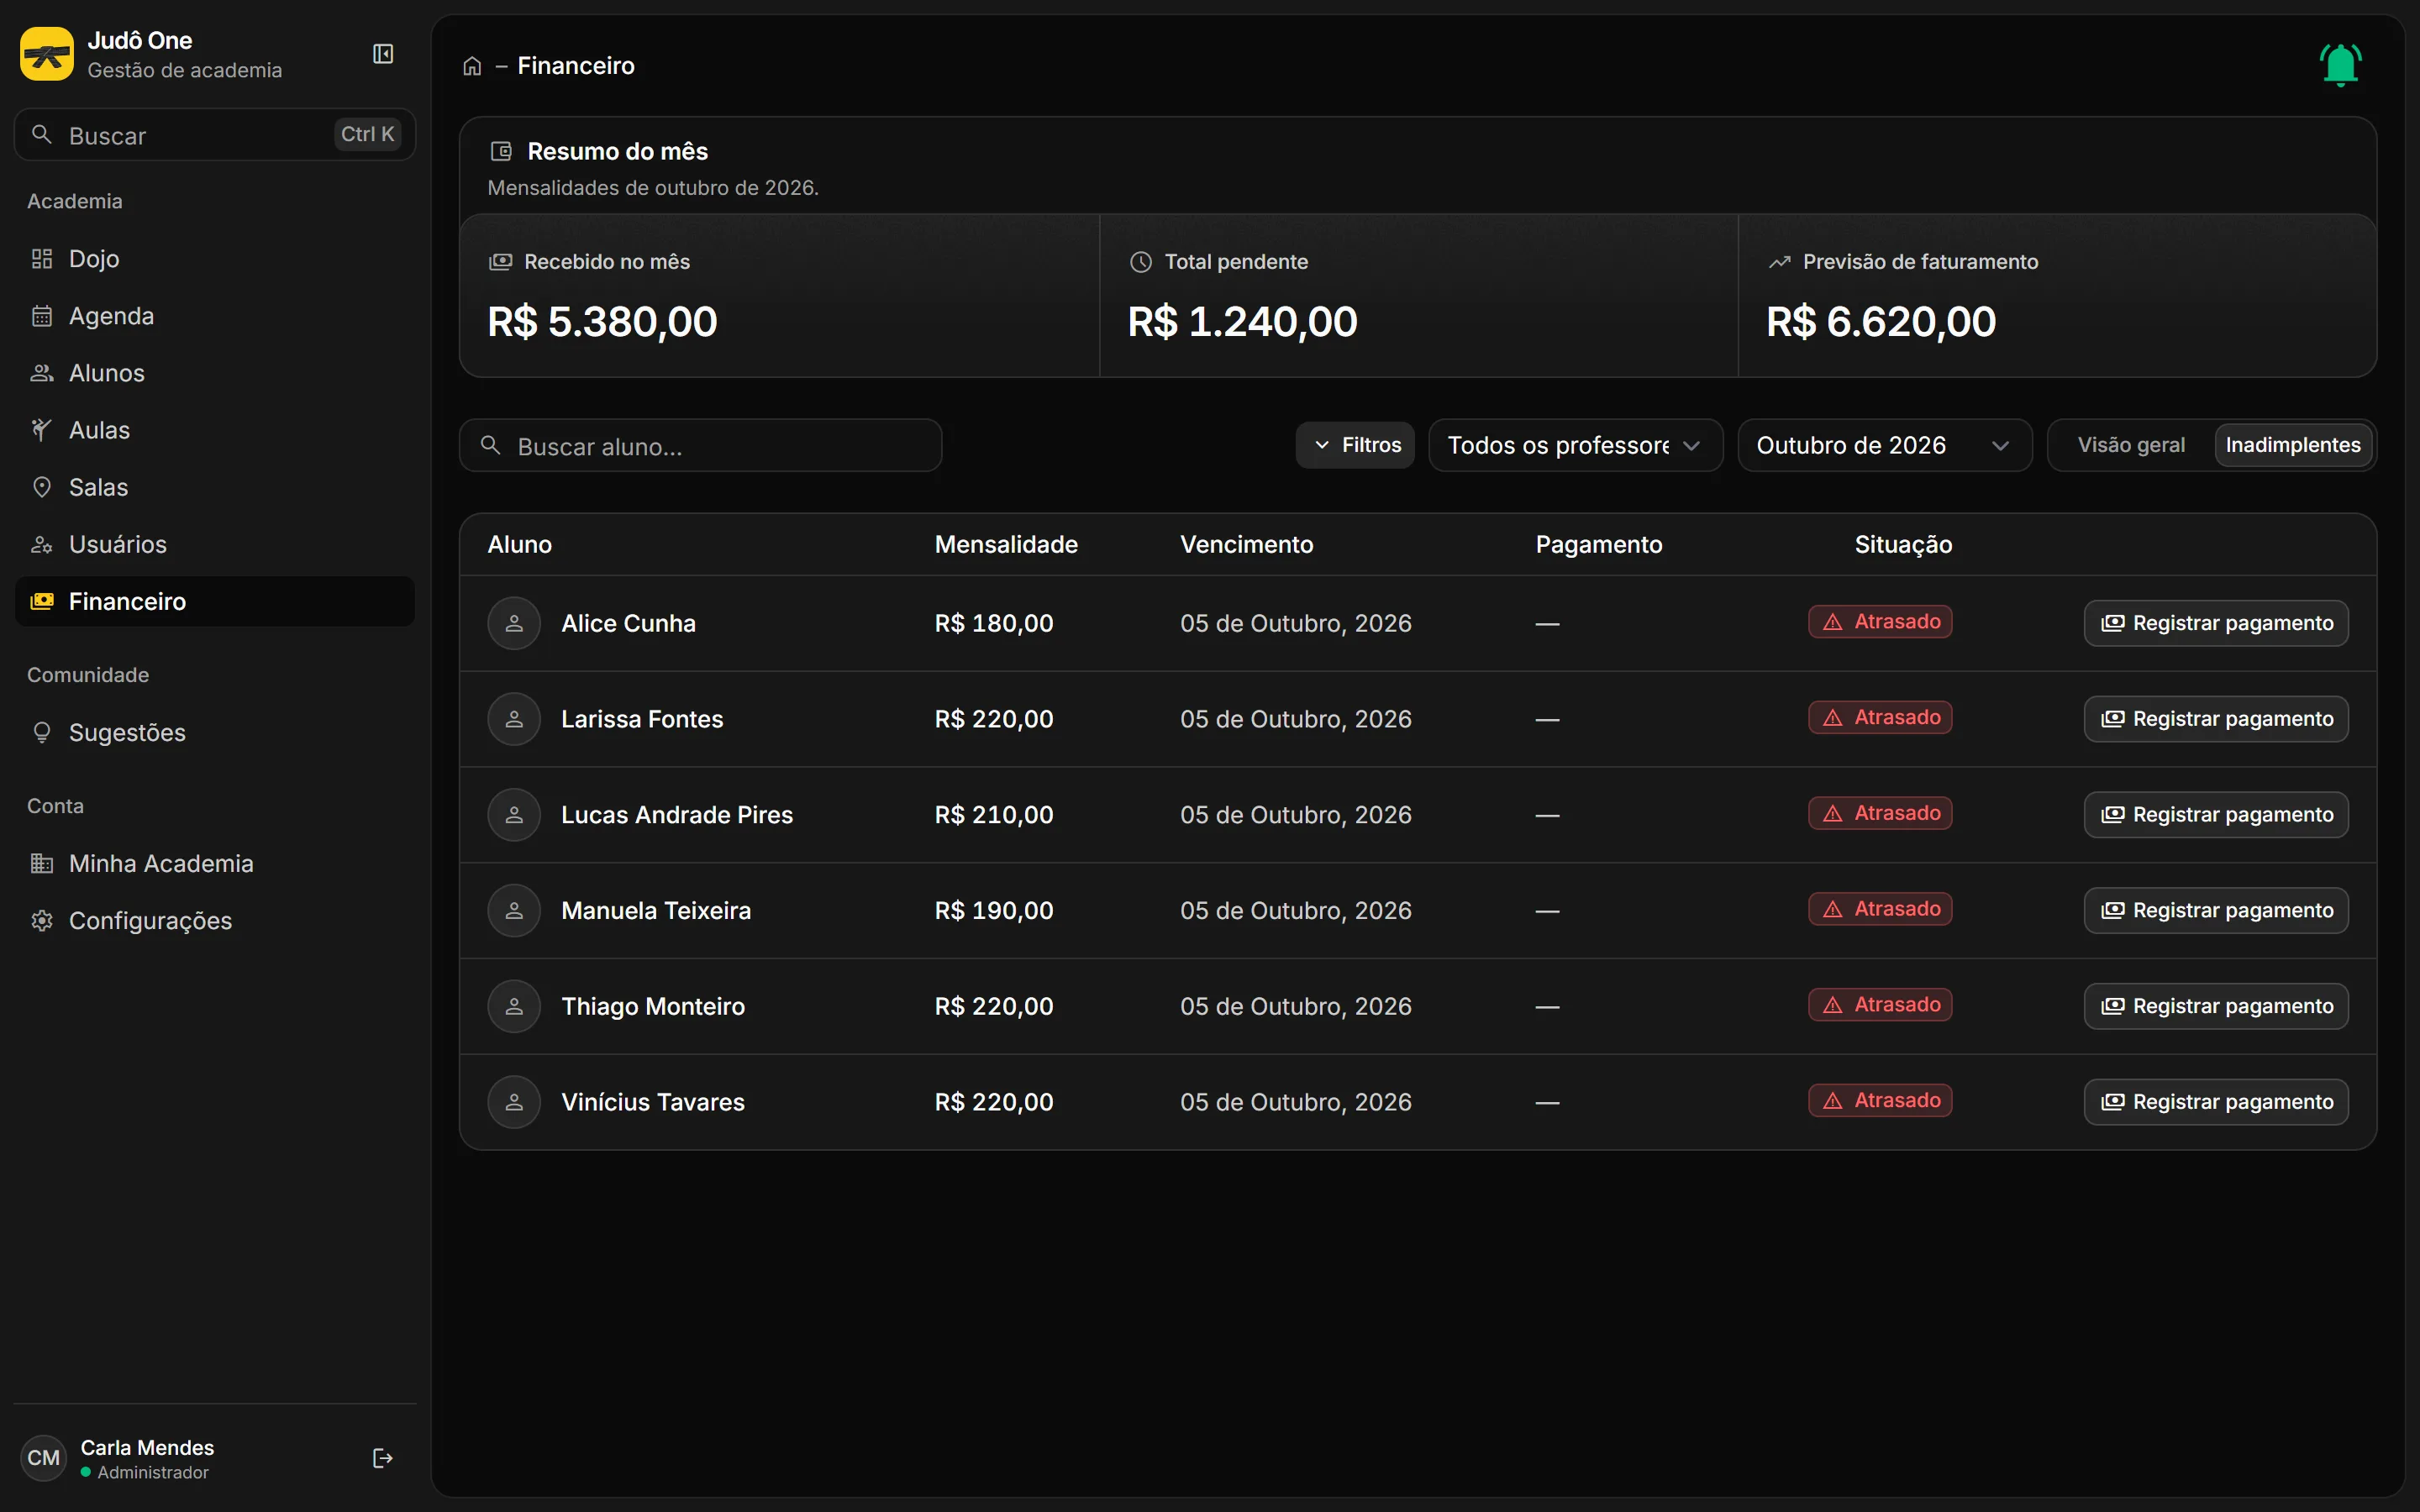2420x1512 pixels.
Task: Log out using the exit icon beside Carla Mendes
Action: (383, 1458)
